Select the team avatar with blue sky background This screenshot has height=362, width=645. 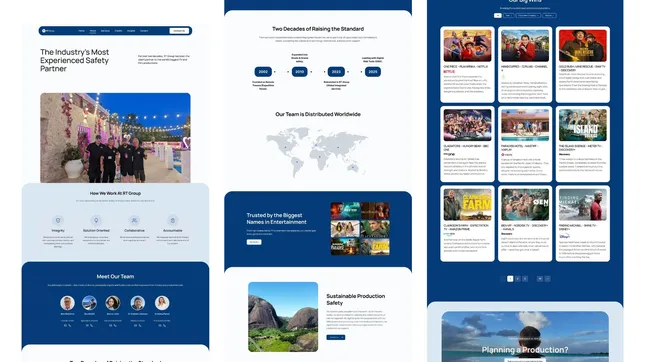pyautogui.click(x=89, y=303)
